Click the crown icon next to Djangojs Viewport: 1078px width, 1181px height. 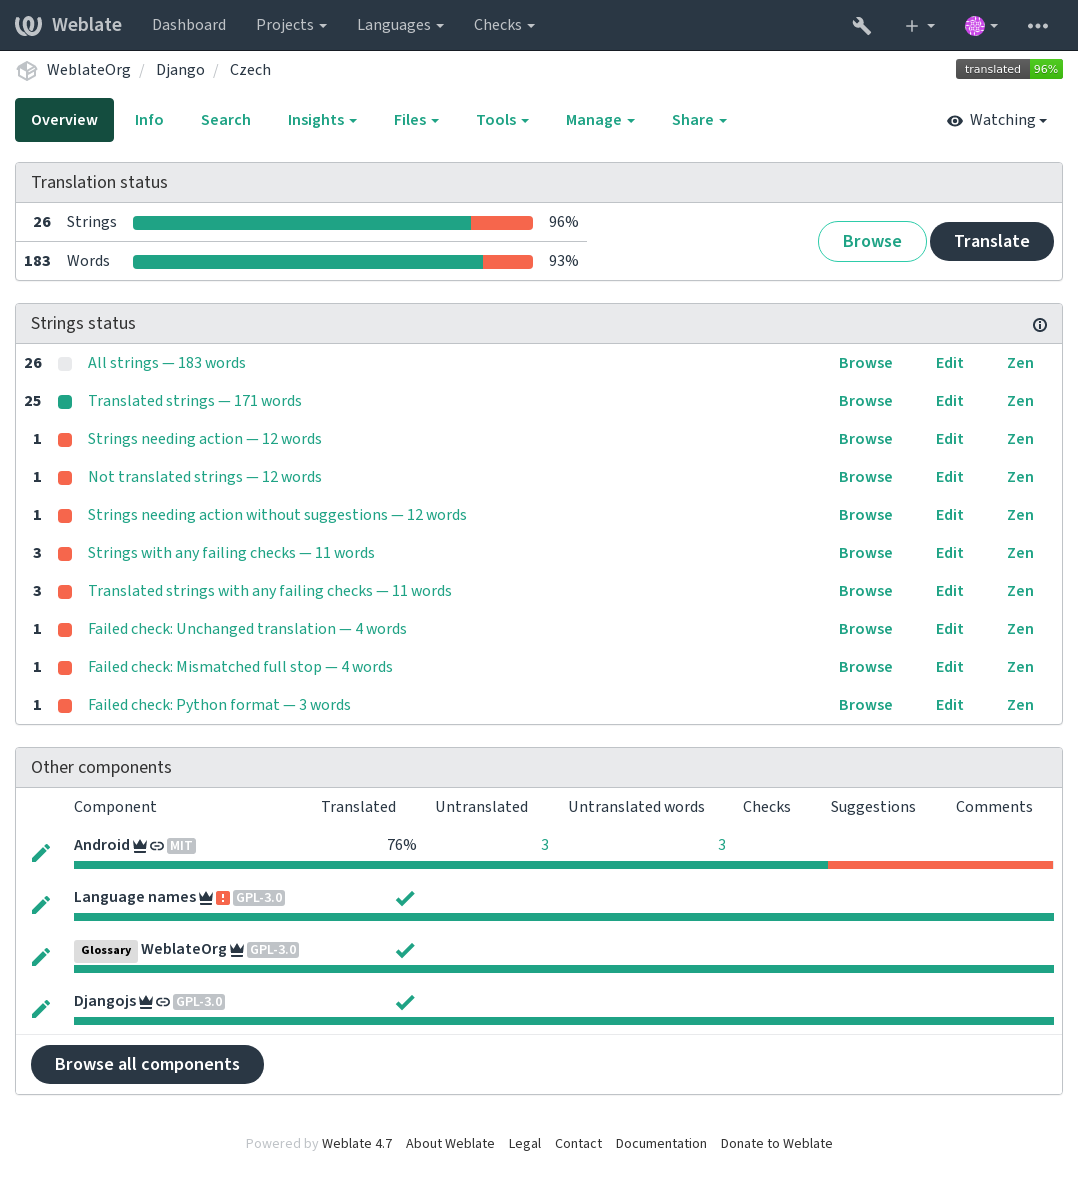point(145,1002)
